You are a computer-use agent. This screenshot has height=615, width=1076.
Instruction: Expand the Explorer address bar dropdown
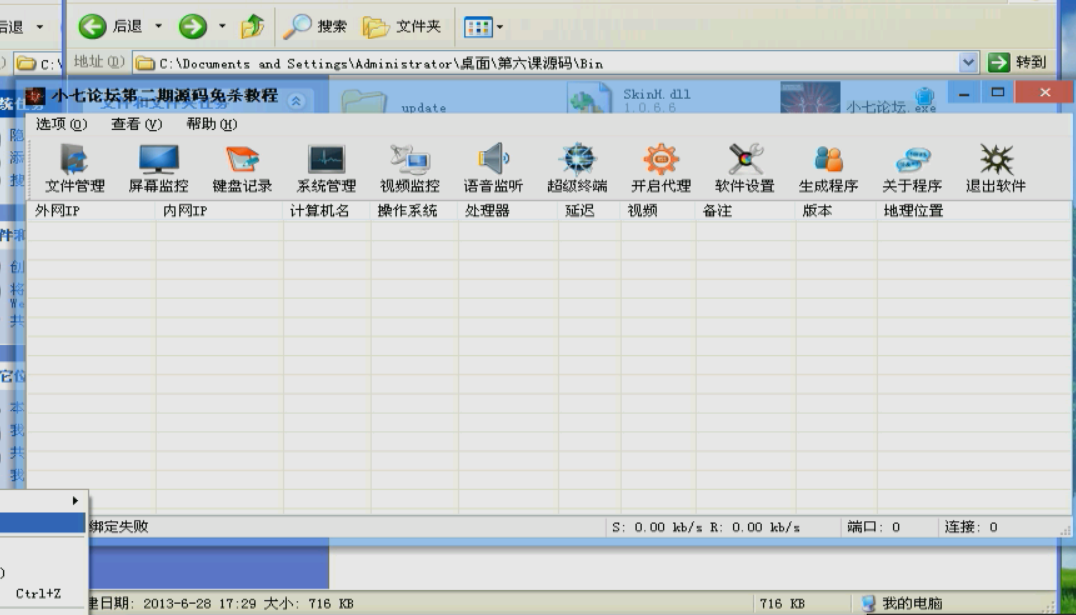tap(968, 63)
